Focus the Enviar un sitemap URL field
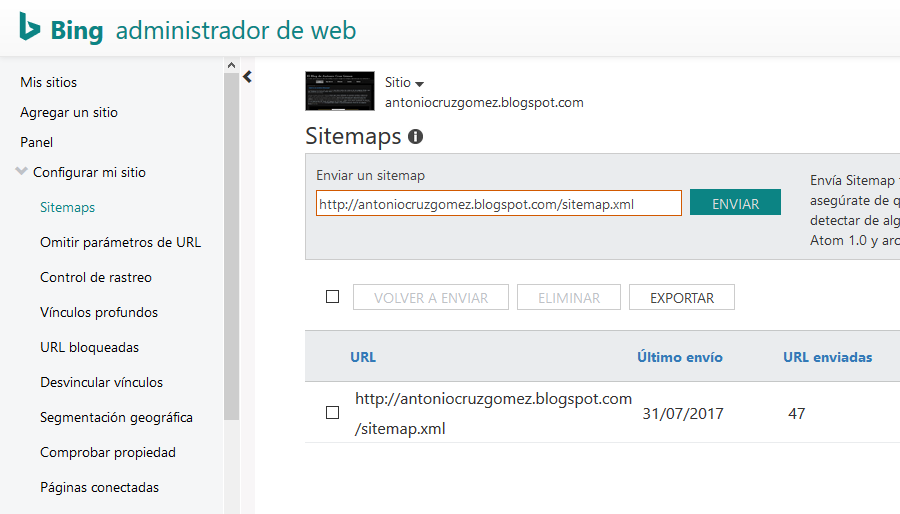This screenshot has width=900, height=514. [x=499, y=204]
